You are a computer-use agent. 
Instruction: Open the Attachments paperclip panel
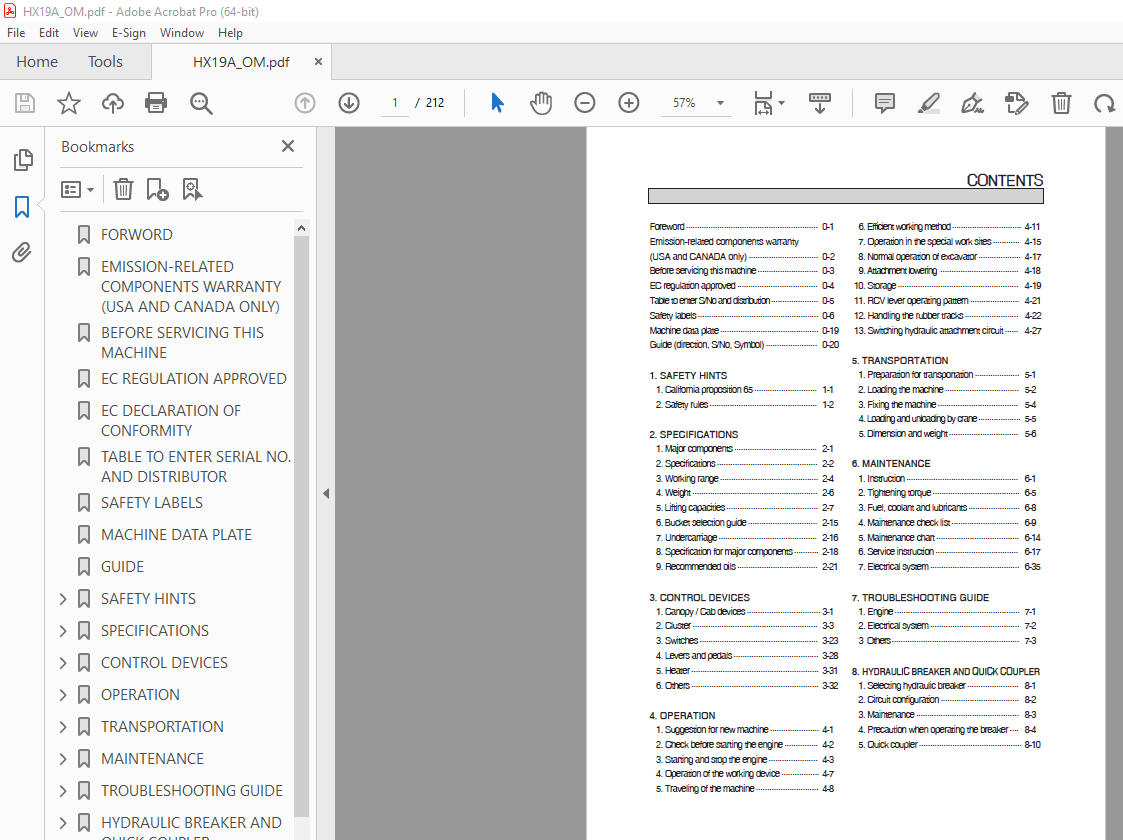[x=22, y=253]
